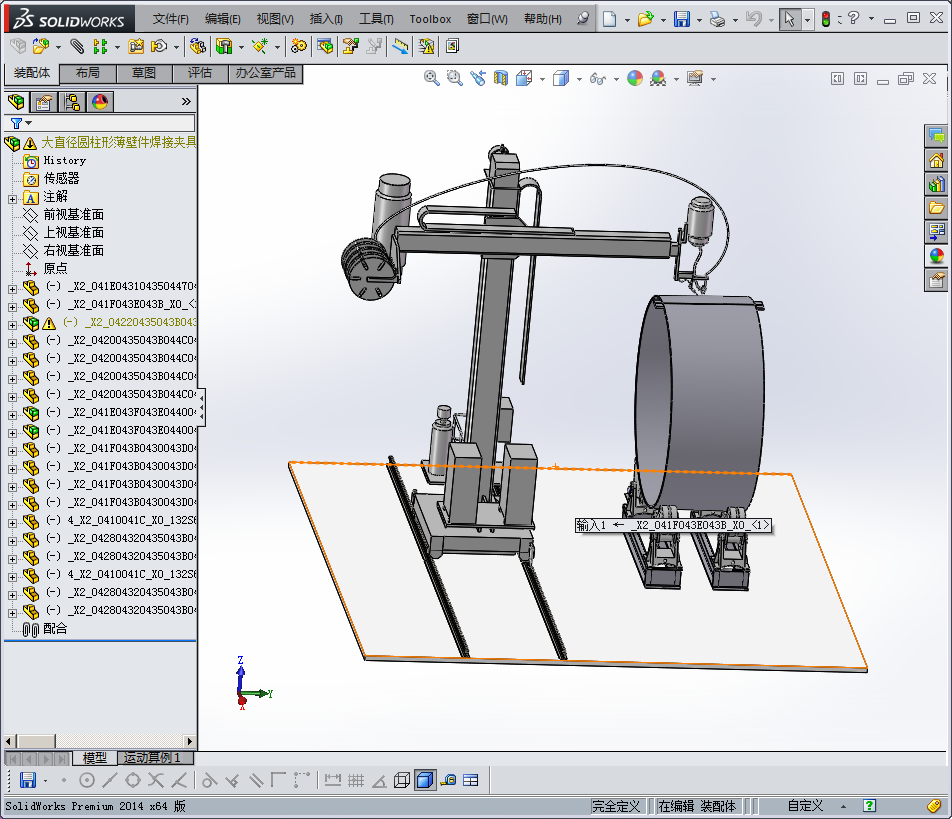The image size is (952, 819).
Task: Click the Print icon
Action: tap(718, 19)
